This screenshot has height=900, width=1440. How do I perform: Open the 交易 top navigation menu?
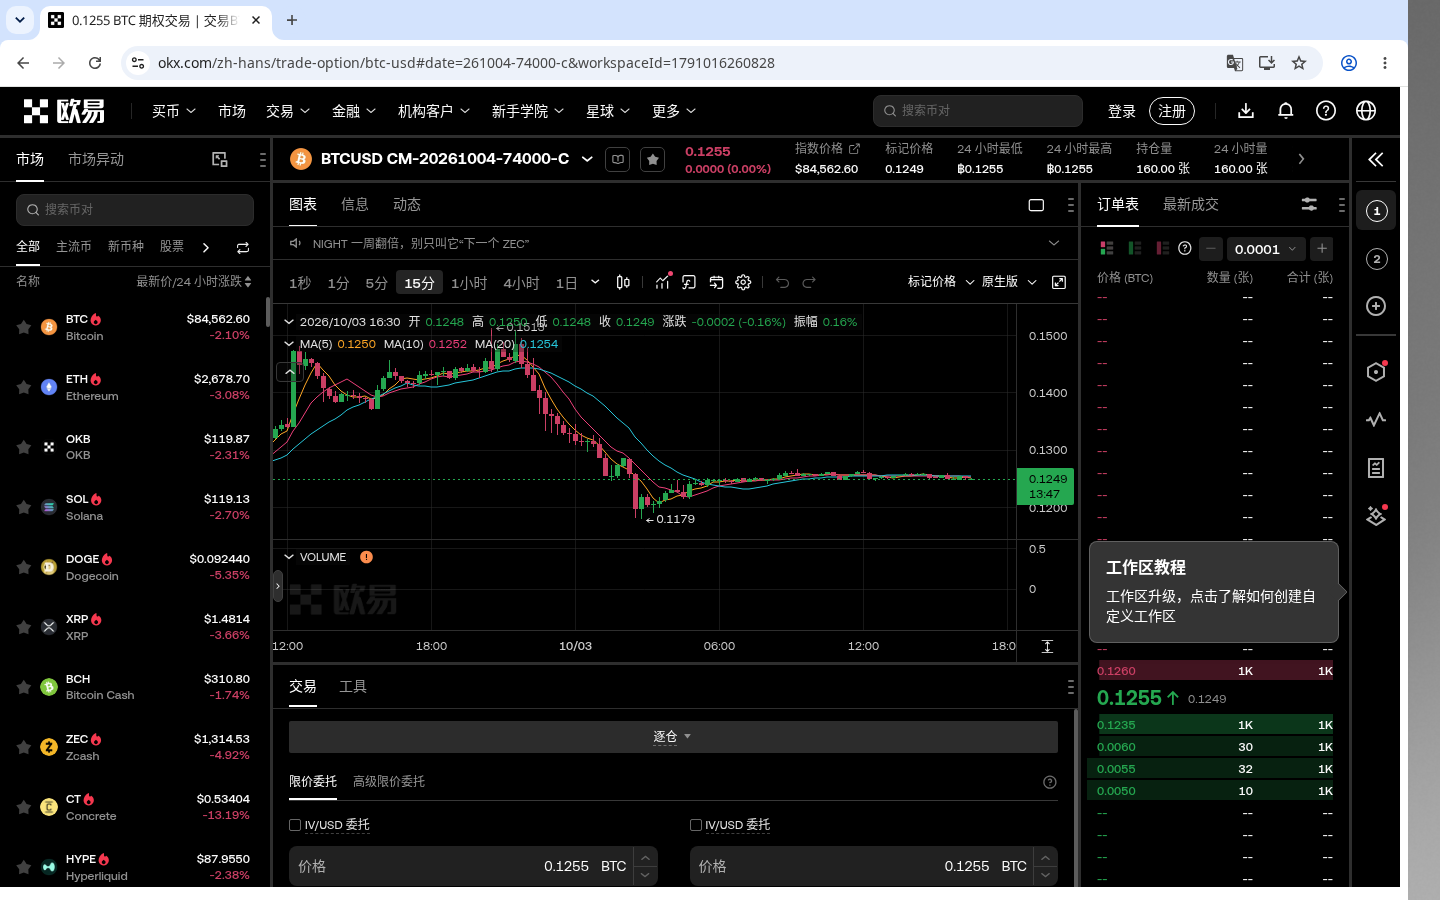point(288,111)
